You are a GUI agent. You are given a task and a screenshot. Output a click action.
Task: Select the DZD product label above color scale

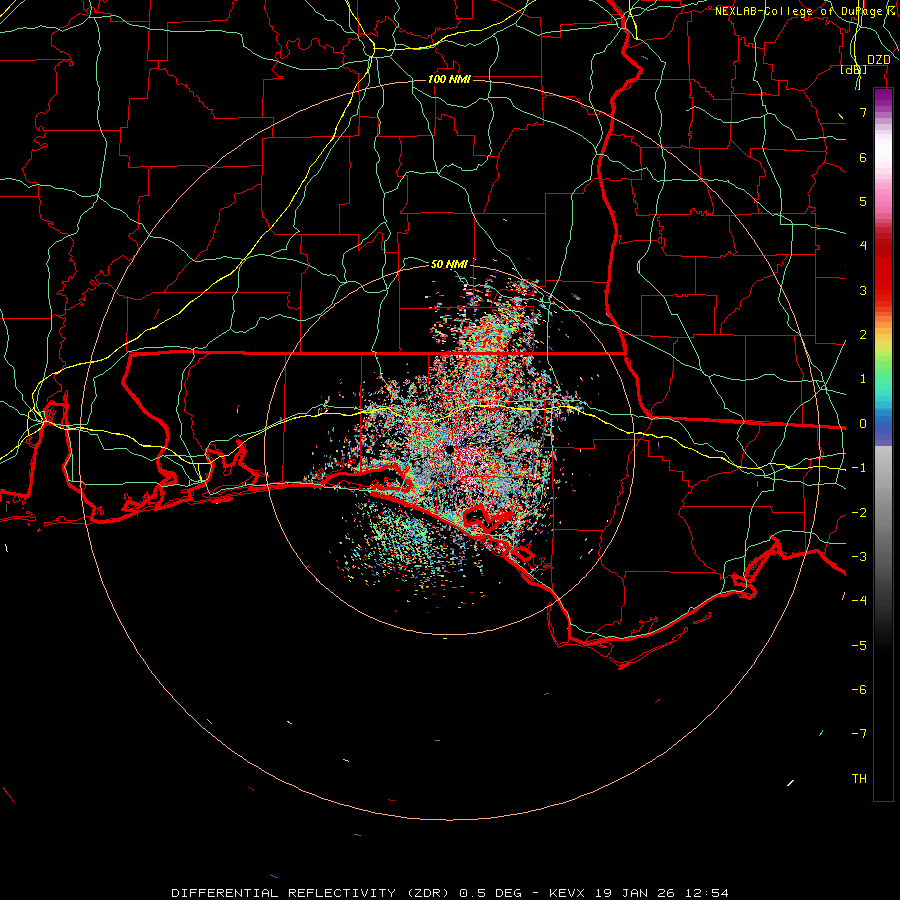[x=878, y=60]
